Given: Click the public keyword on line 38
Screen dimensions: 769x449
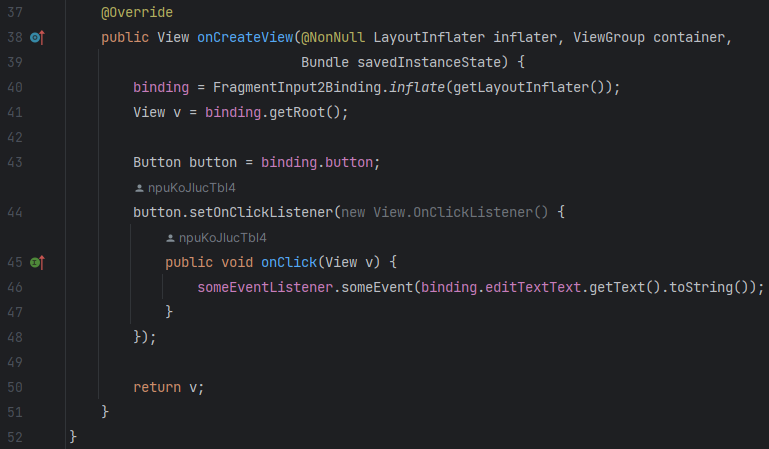Looking at the screenshot, I should click(x=125, y=37).
